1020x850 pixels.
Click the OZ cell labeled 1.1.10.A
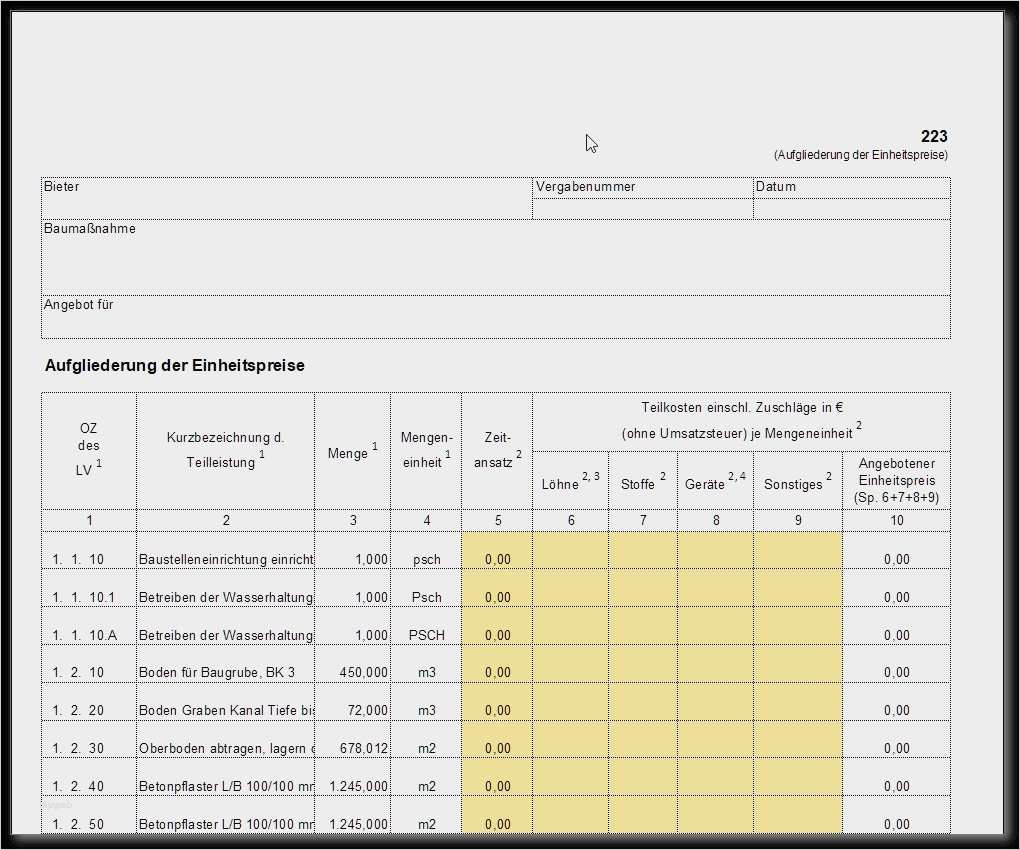tap(89, 635)
